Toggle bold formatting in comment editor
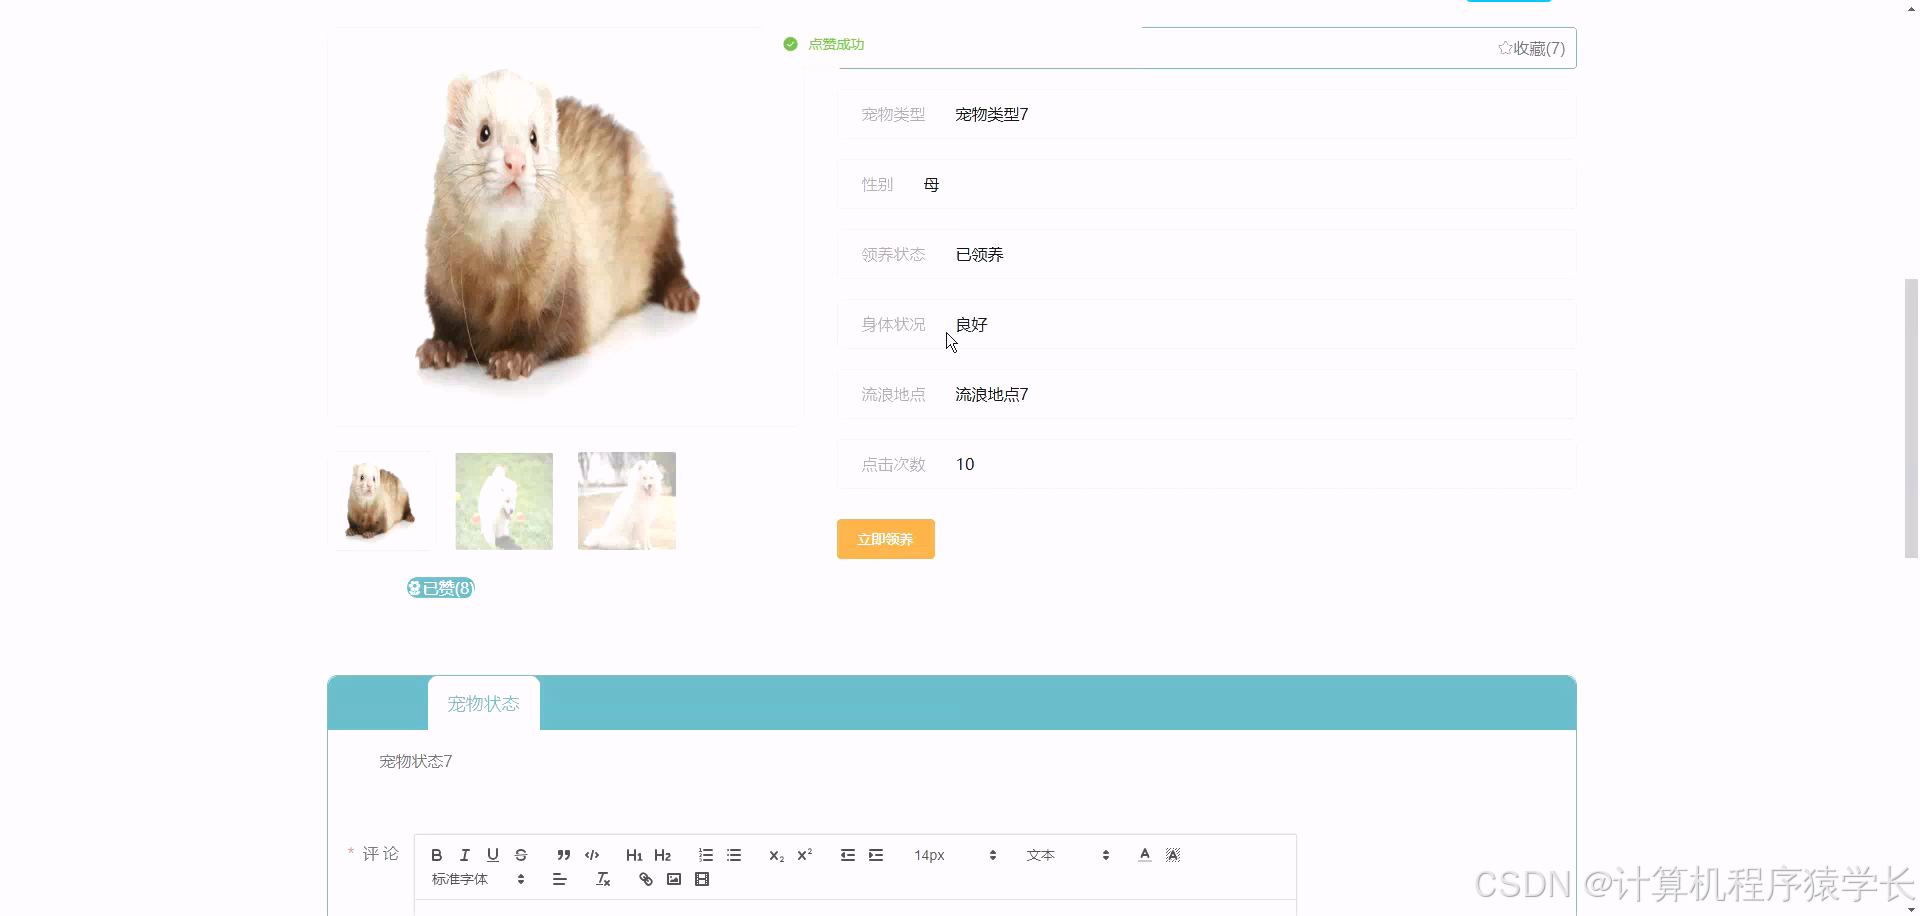Image resolution: width=1920 pixels, height=916 pixels. tap(436, 855)
